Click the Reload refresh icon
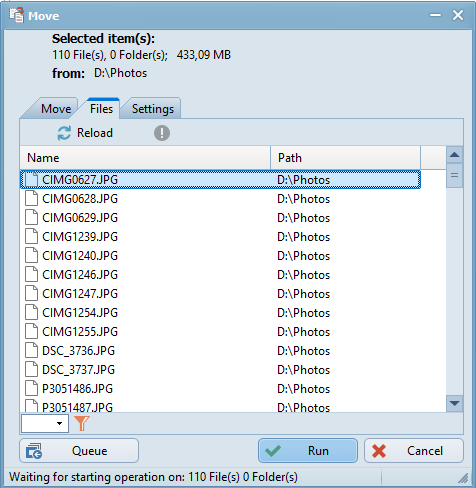Screen dimensions: 476x488 click(x=64, y=133)
